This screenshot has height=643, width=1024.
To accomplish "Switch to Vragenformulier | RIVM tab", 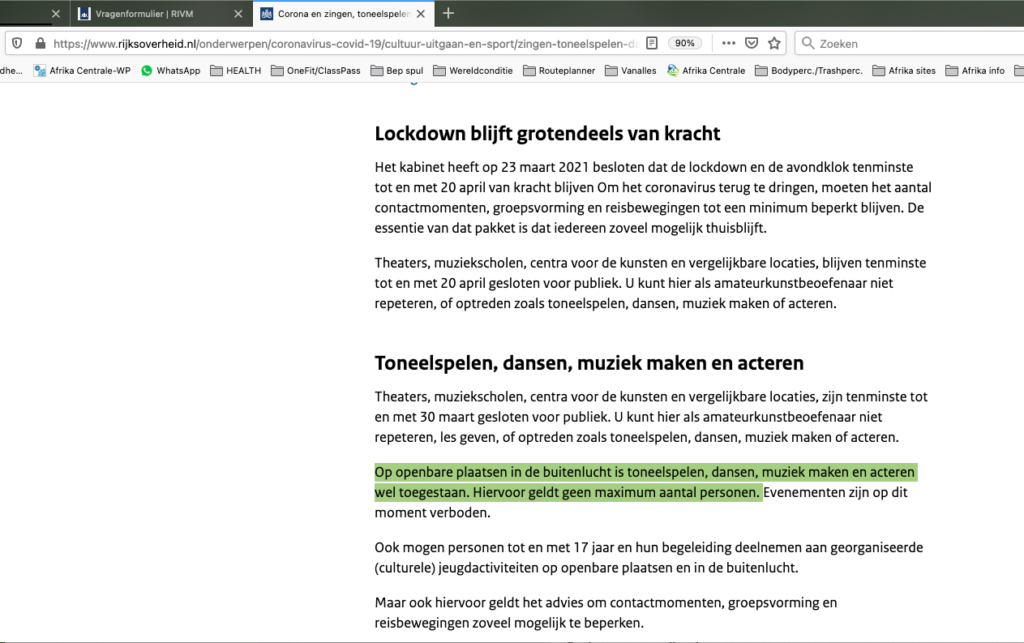I will tap(144, 13).
